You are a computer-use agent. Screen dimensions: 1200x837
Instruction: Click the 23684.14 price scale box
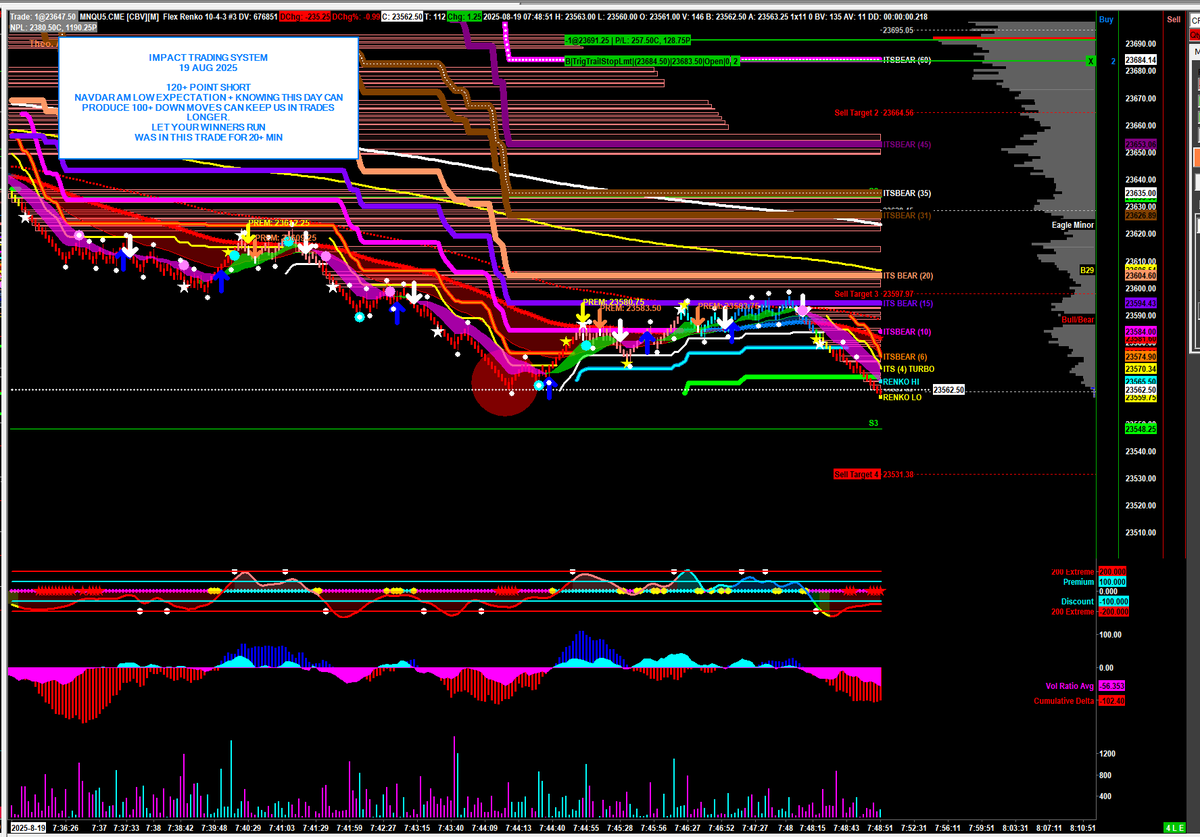pos(1141,61)
